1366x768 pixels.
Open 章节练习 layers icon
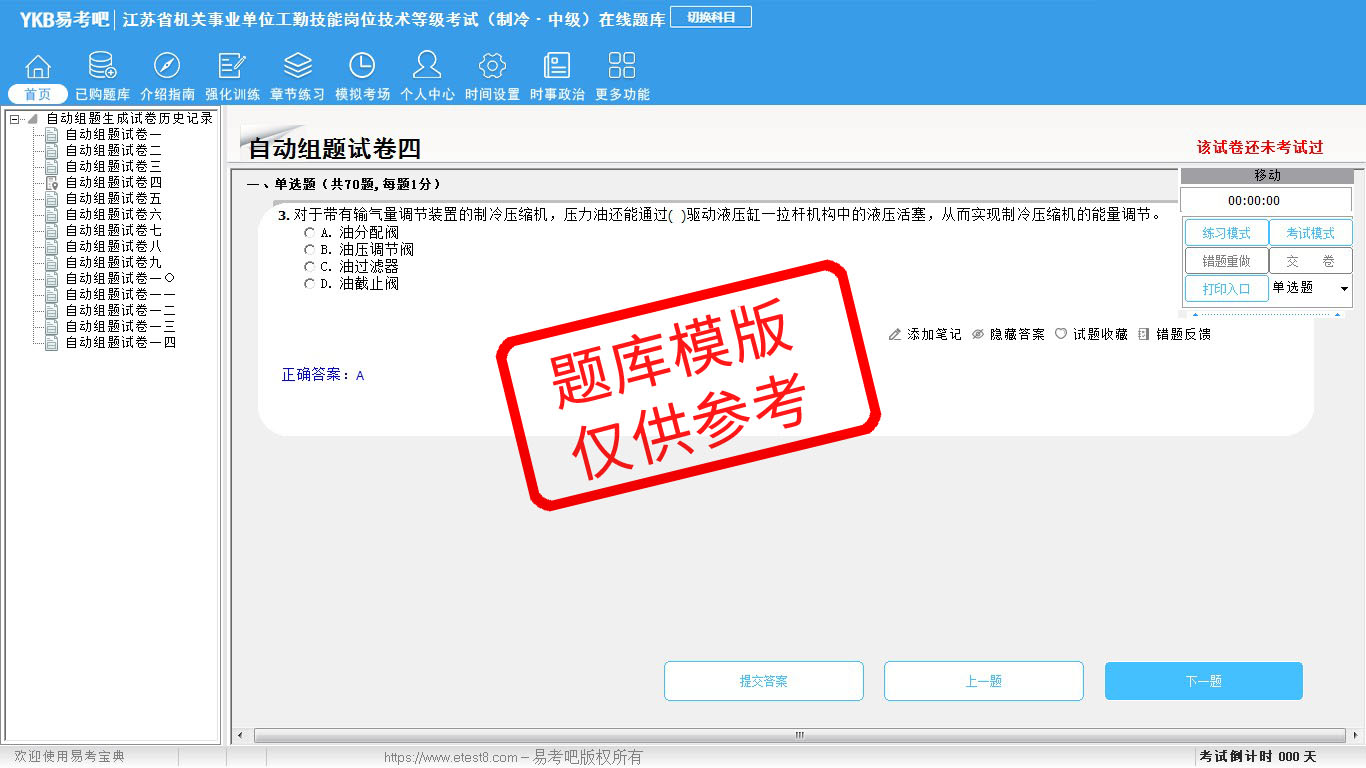(297, 66)
